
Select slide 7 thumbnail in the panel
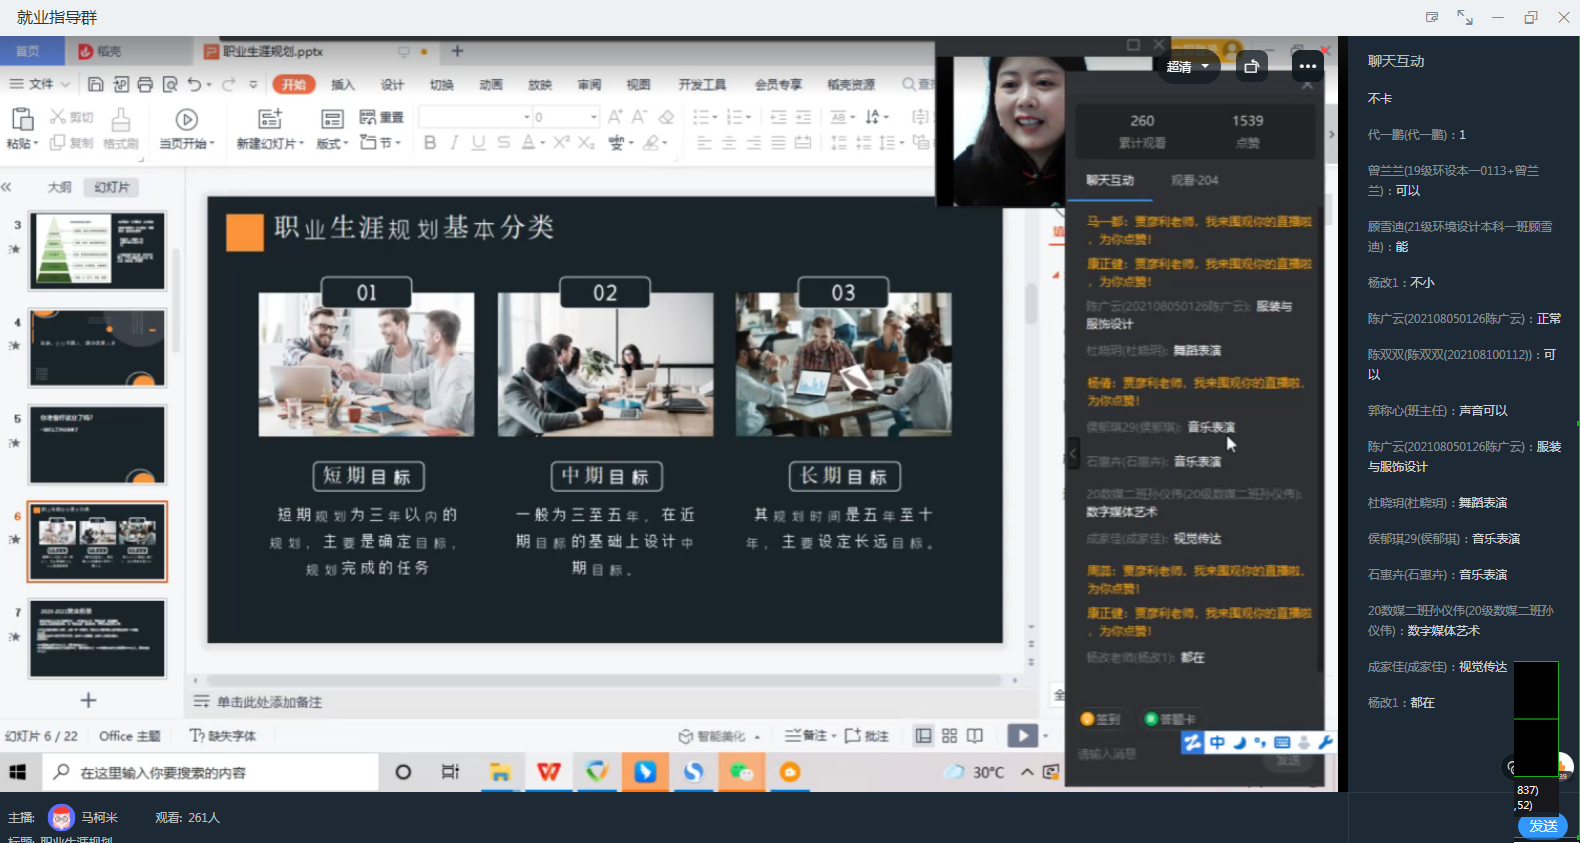[x=97, y=638]
